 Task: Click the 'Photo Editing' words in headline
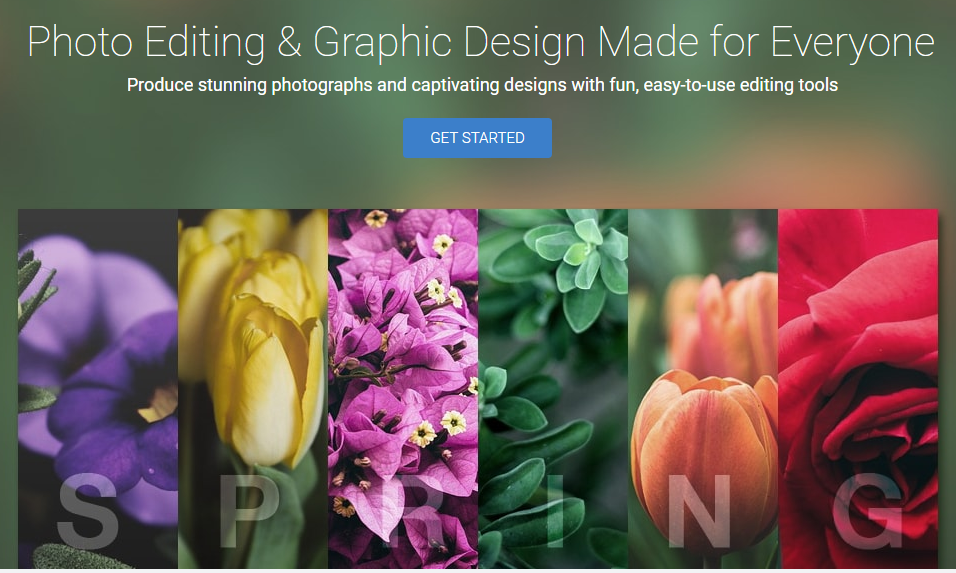click(x=146, y=43)
